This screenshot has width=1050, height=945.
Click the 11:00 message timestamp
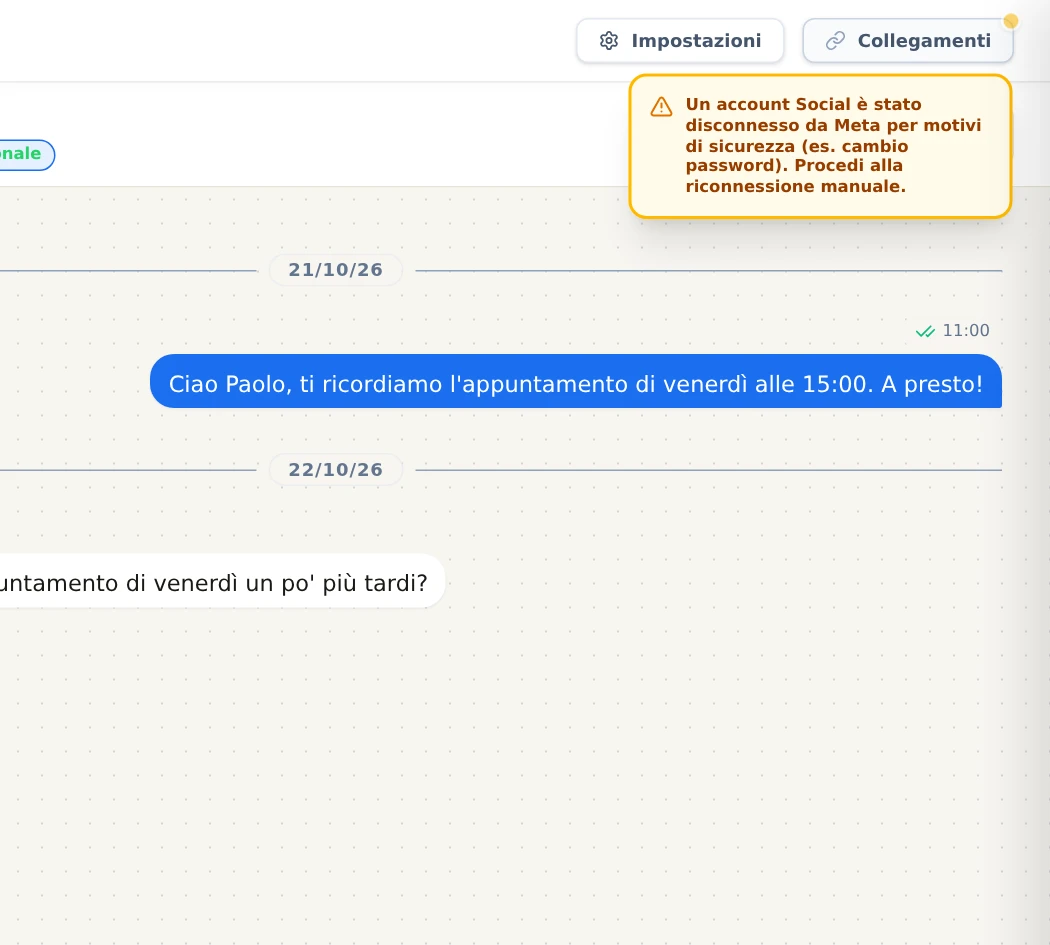pos(966,331)
